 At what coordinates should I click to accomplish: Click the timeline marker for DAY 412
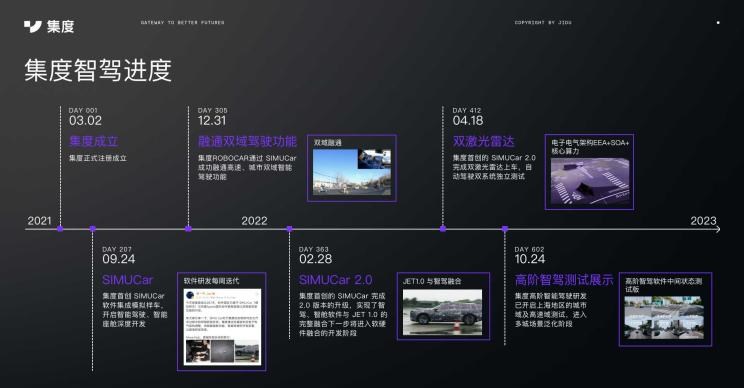443,229
